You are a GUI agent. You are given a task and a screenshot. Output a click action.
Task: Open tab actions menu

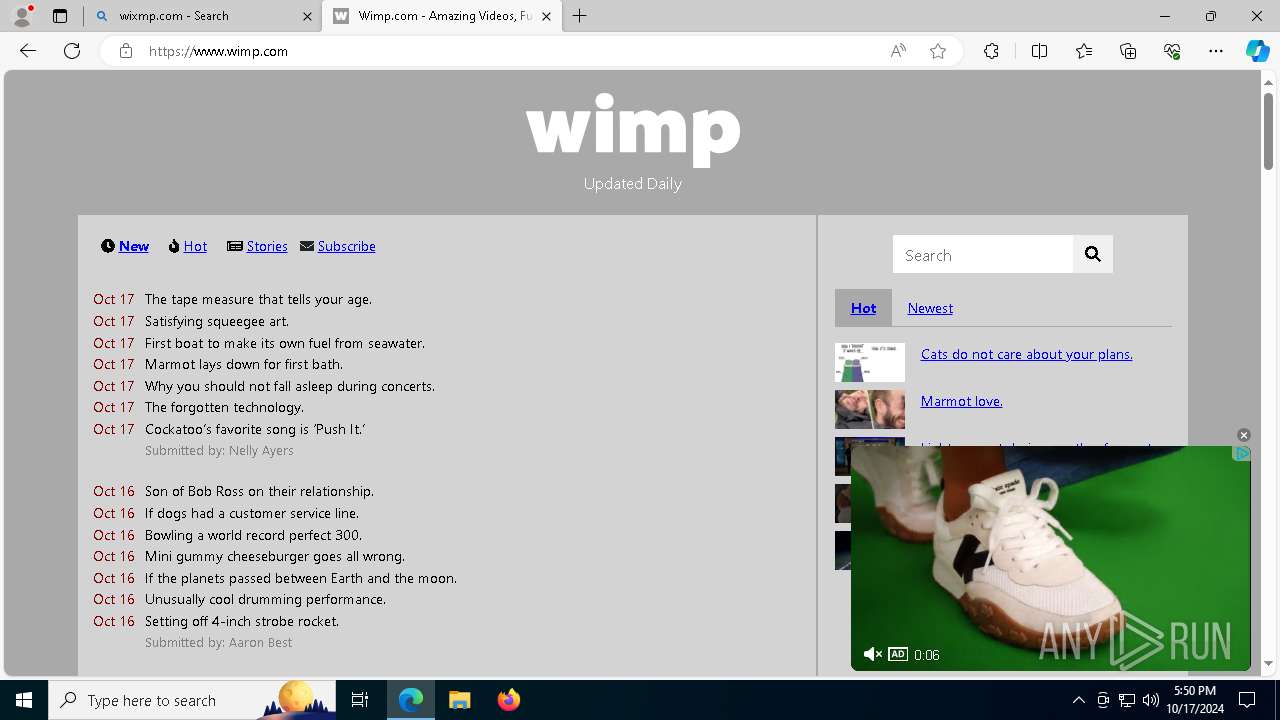[x=60, y=16]
